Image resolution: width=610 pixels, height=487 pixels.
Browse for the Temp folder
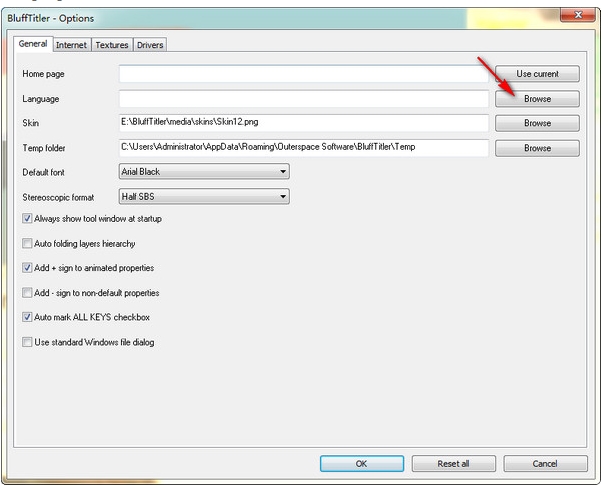[x=537, y=148]
